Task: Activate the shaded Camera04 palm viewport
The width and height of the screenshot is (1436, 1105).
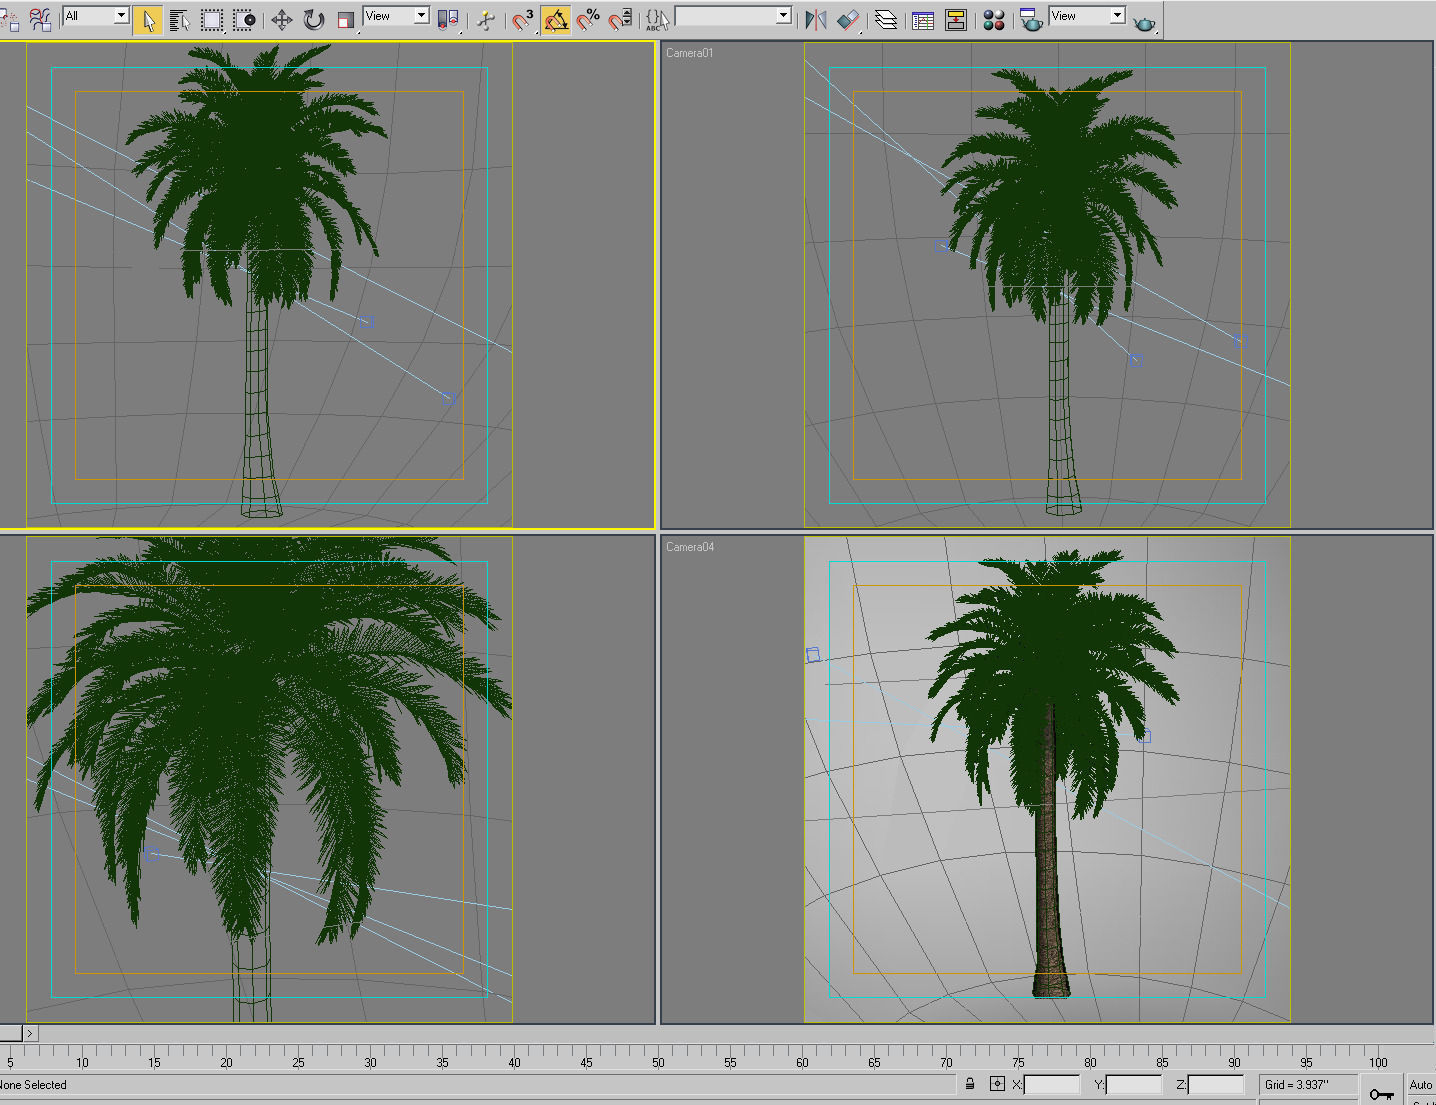Action: click(x=1047, y=780)
